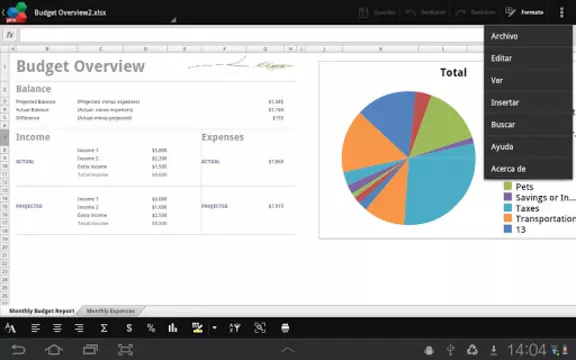Expand the system bar up chevron
This screenshot has height=360, width=576.
(x=288, y=350)
